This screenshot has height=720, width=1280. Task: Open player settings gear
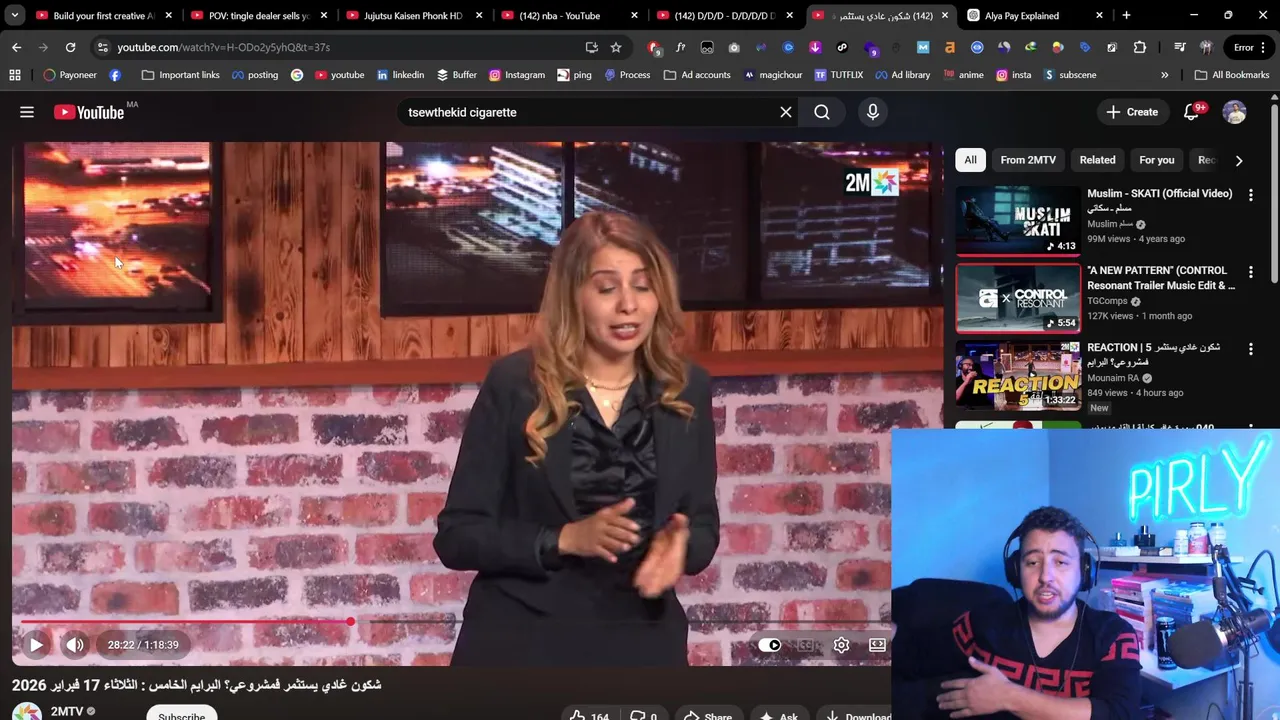coord(841,645)
